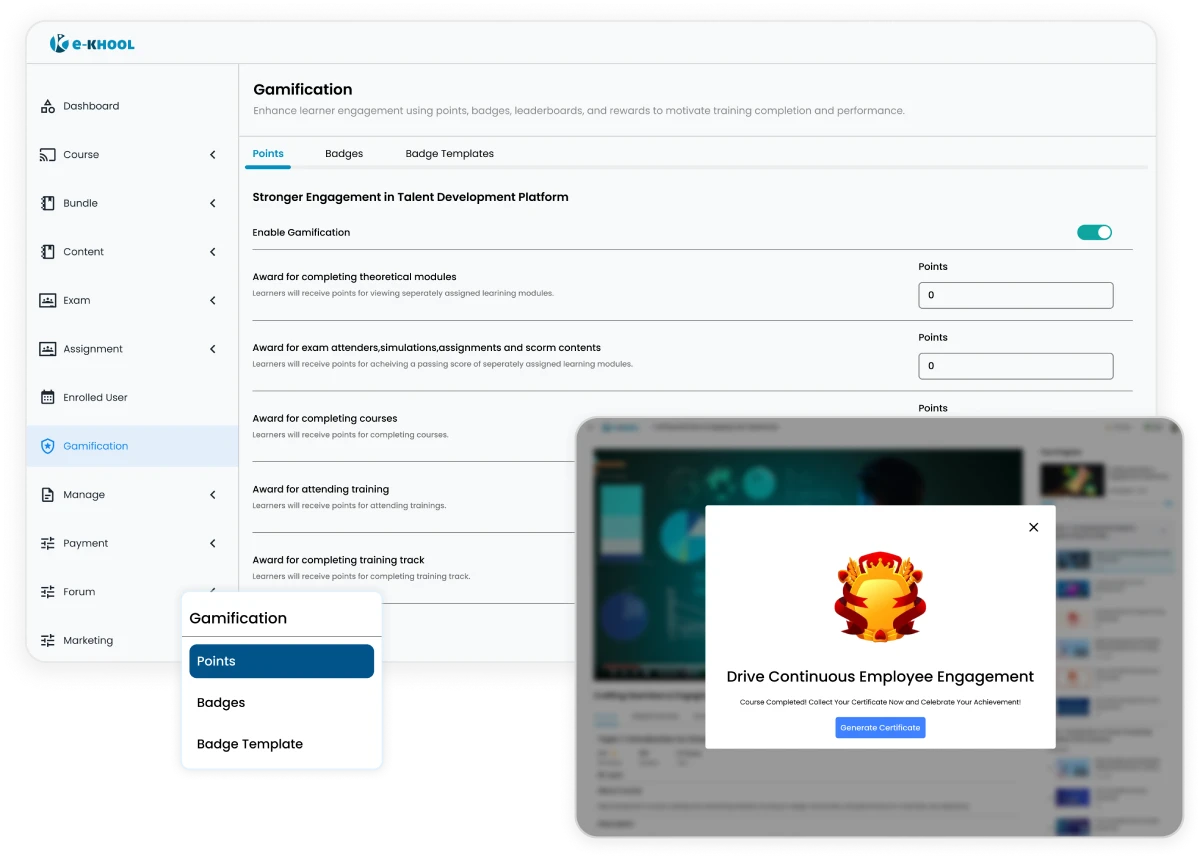1200x857 pixels.
Task: Expand the Manage menu chevron
Action: 212,495
